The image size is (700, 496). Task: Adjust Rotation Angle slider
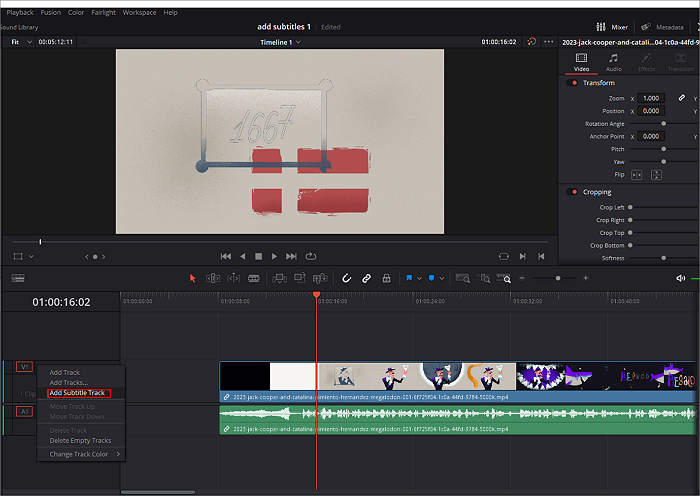[664, 124]
